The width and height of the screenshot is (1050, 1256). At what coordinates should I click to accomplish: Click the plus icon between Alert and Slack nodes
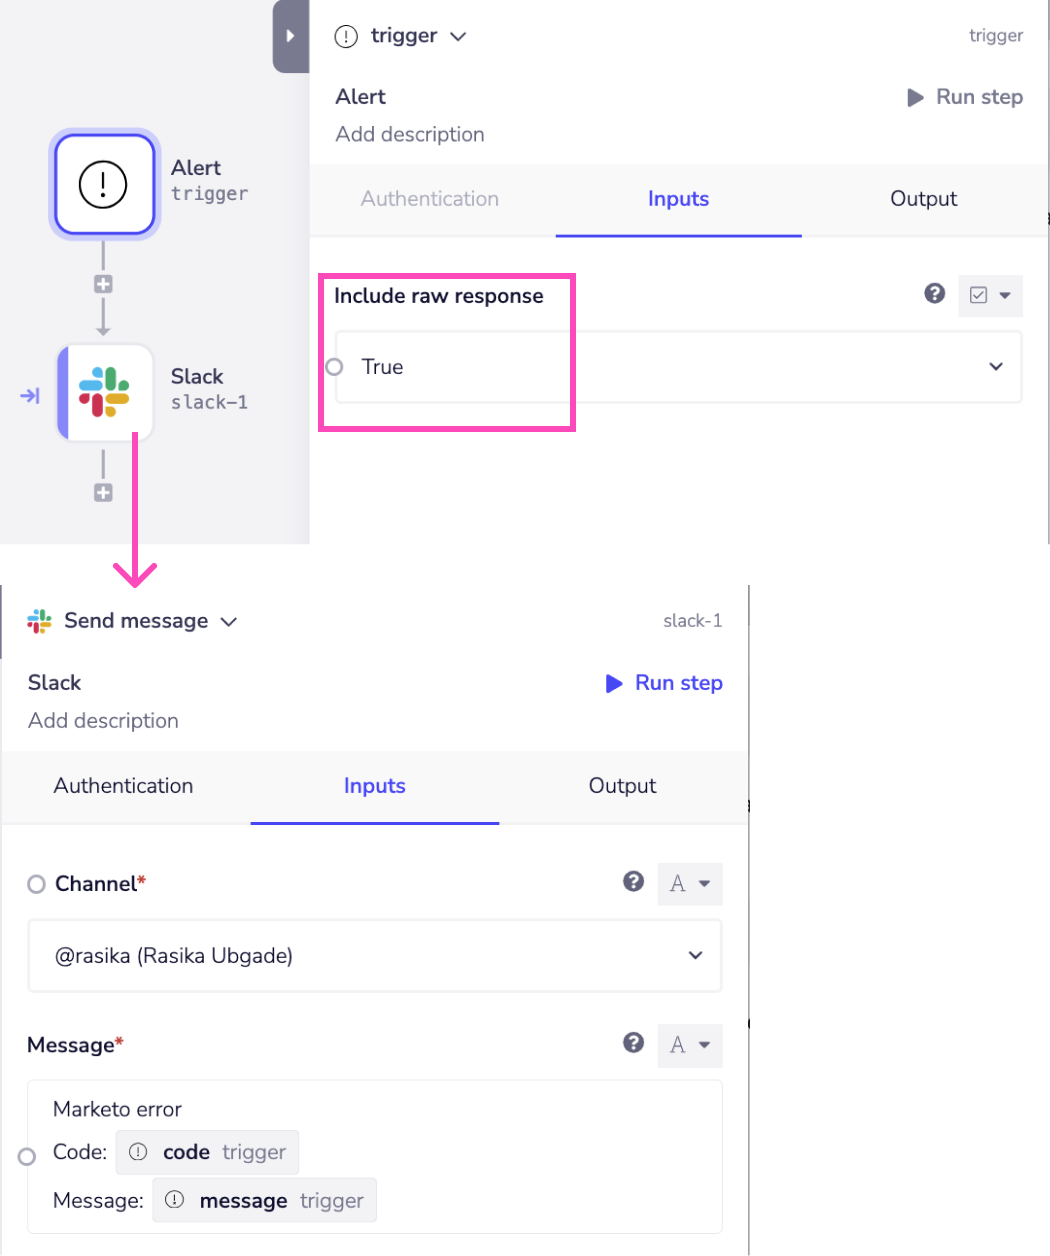tap(103, 283)
